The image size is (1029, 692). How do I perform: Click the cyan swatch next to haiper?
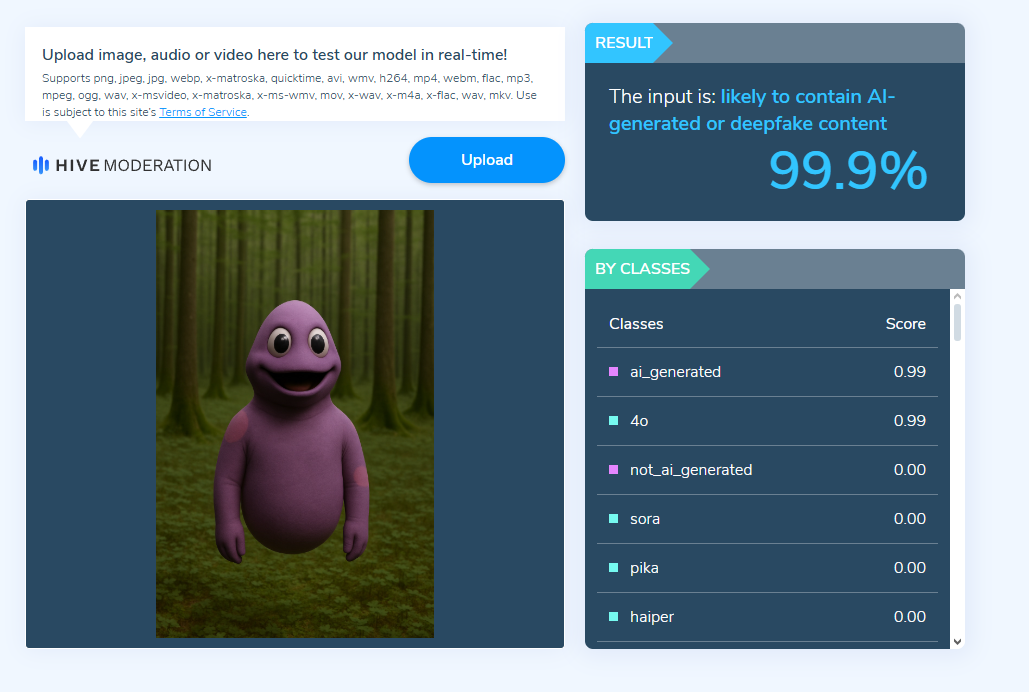click(614, 616)
